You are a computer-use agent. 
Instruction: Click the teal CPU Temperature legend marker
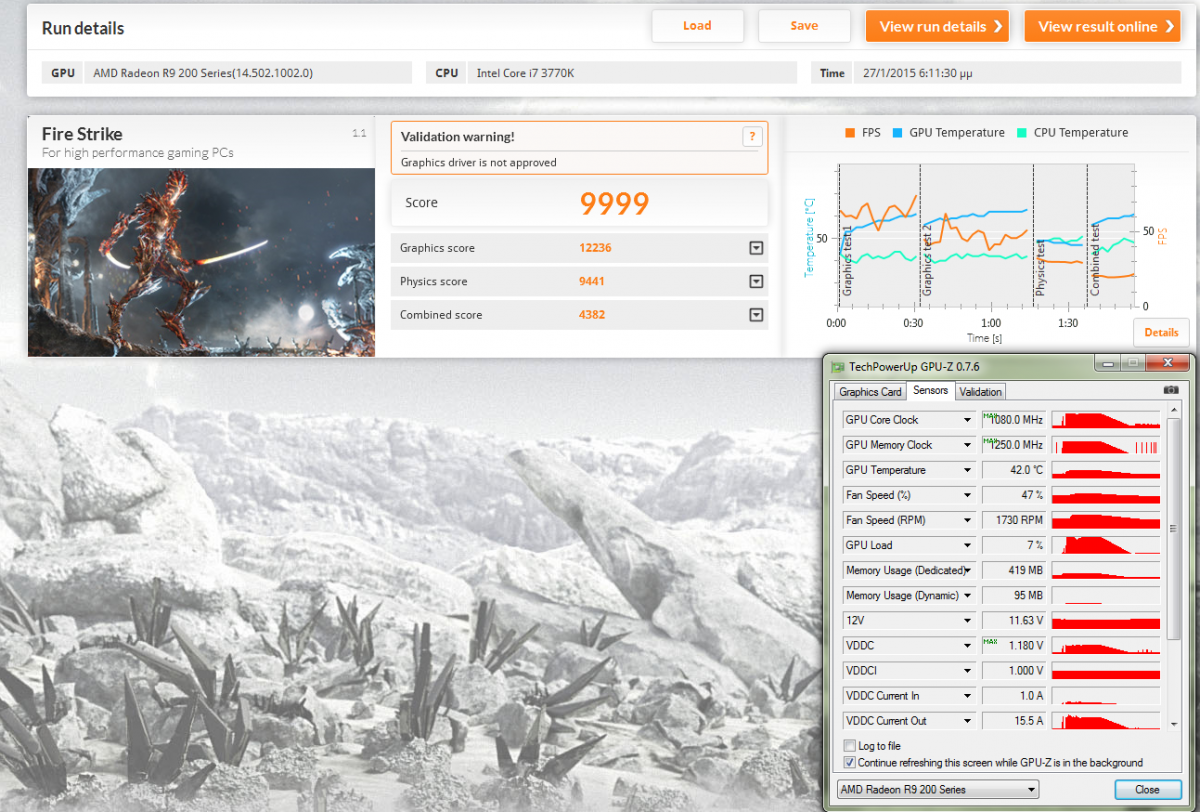point(1022,132)
